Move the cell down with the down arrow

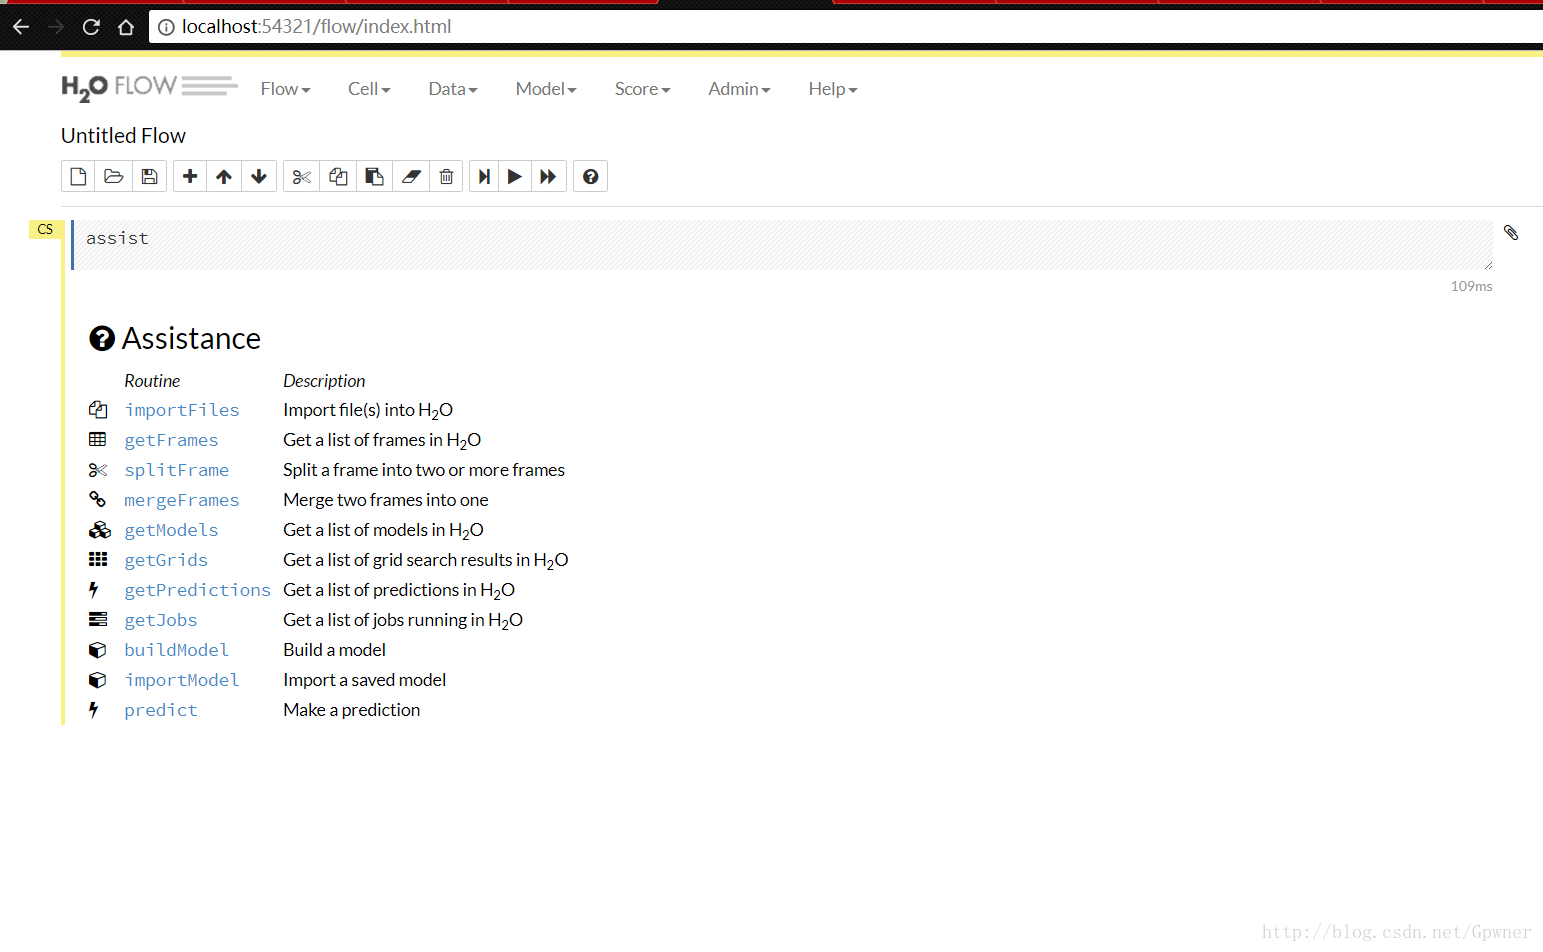pos(259,177)
